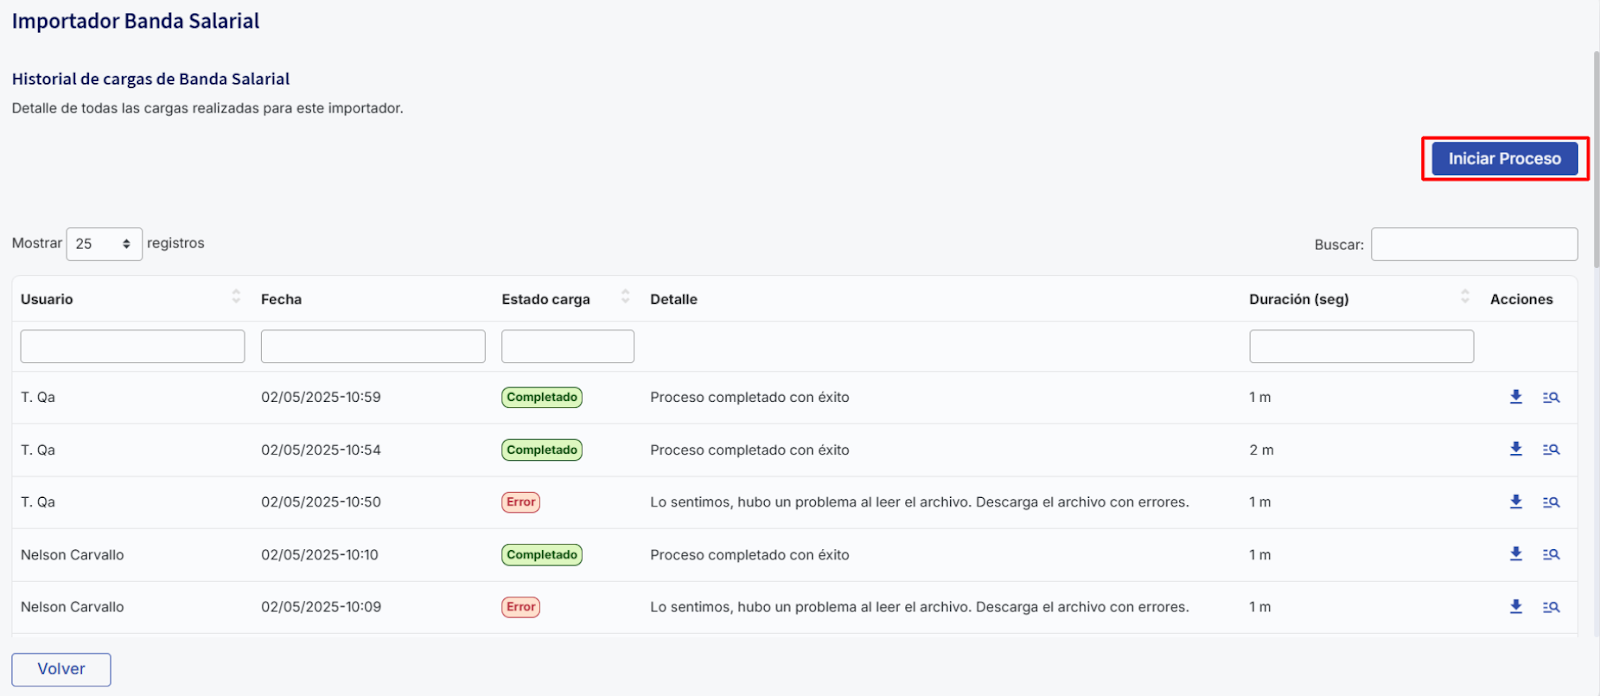Download file for the 02/05/2025-10:59 upload

[x=1516, y=397]
